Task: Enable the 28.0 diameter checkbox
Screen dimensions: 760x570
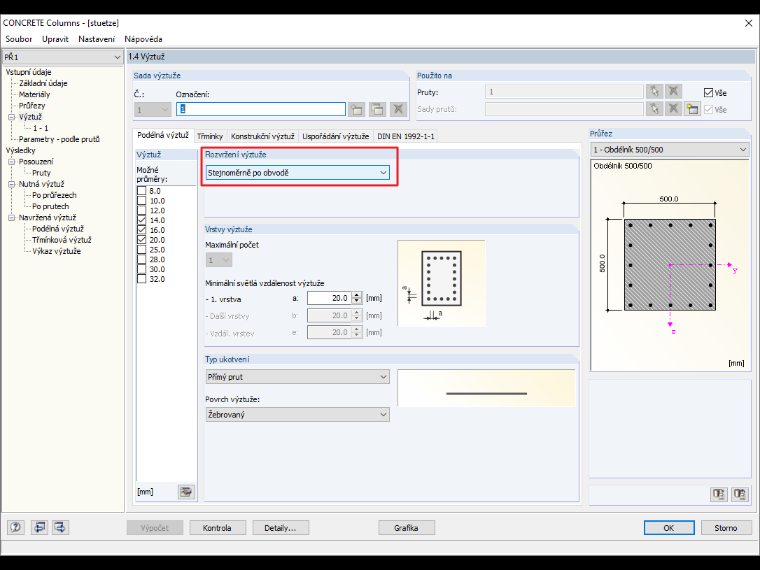Action: (142, 259)
